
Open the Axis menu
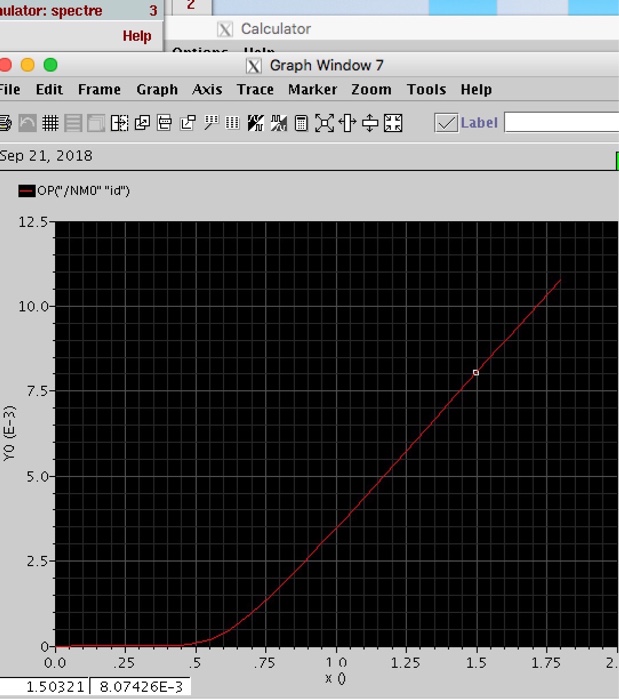[207, 90]
